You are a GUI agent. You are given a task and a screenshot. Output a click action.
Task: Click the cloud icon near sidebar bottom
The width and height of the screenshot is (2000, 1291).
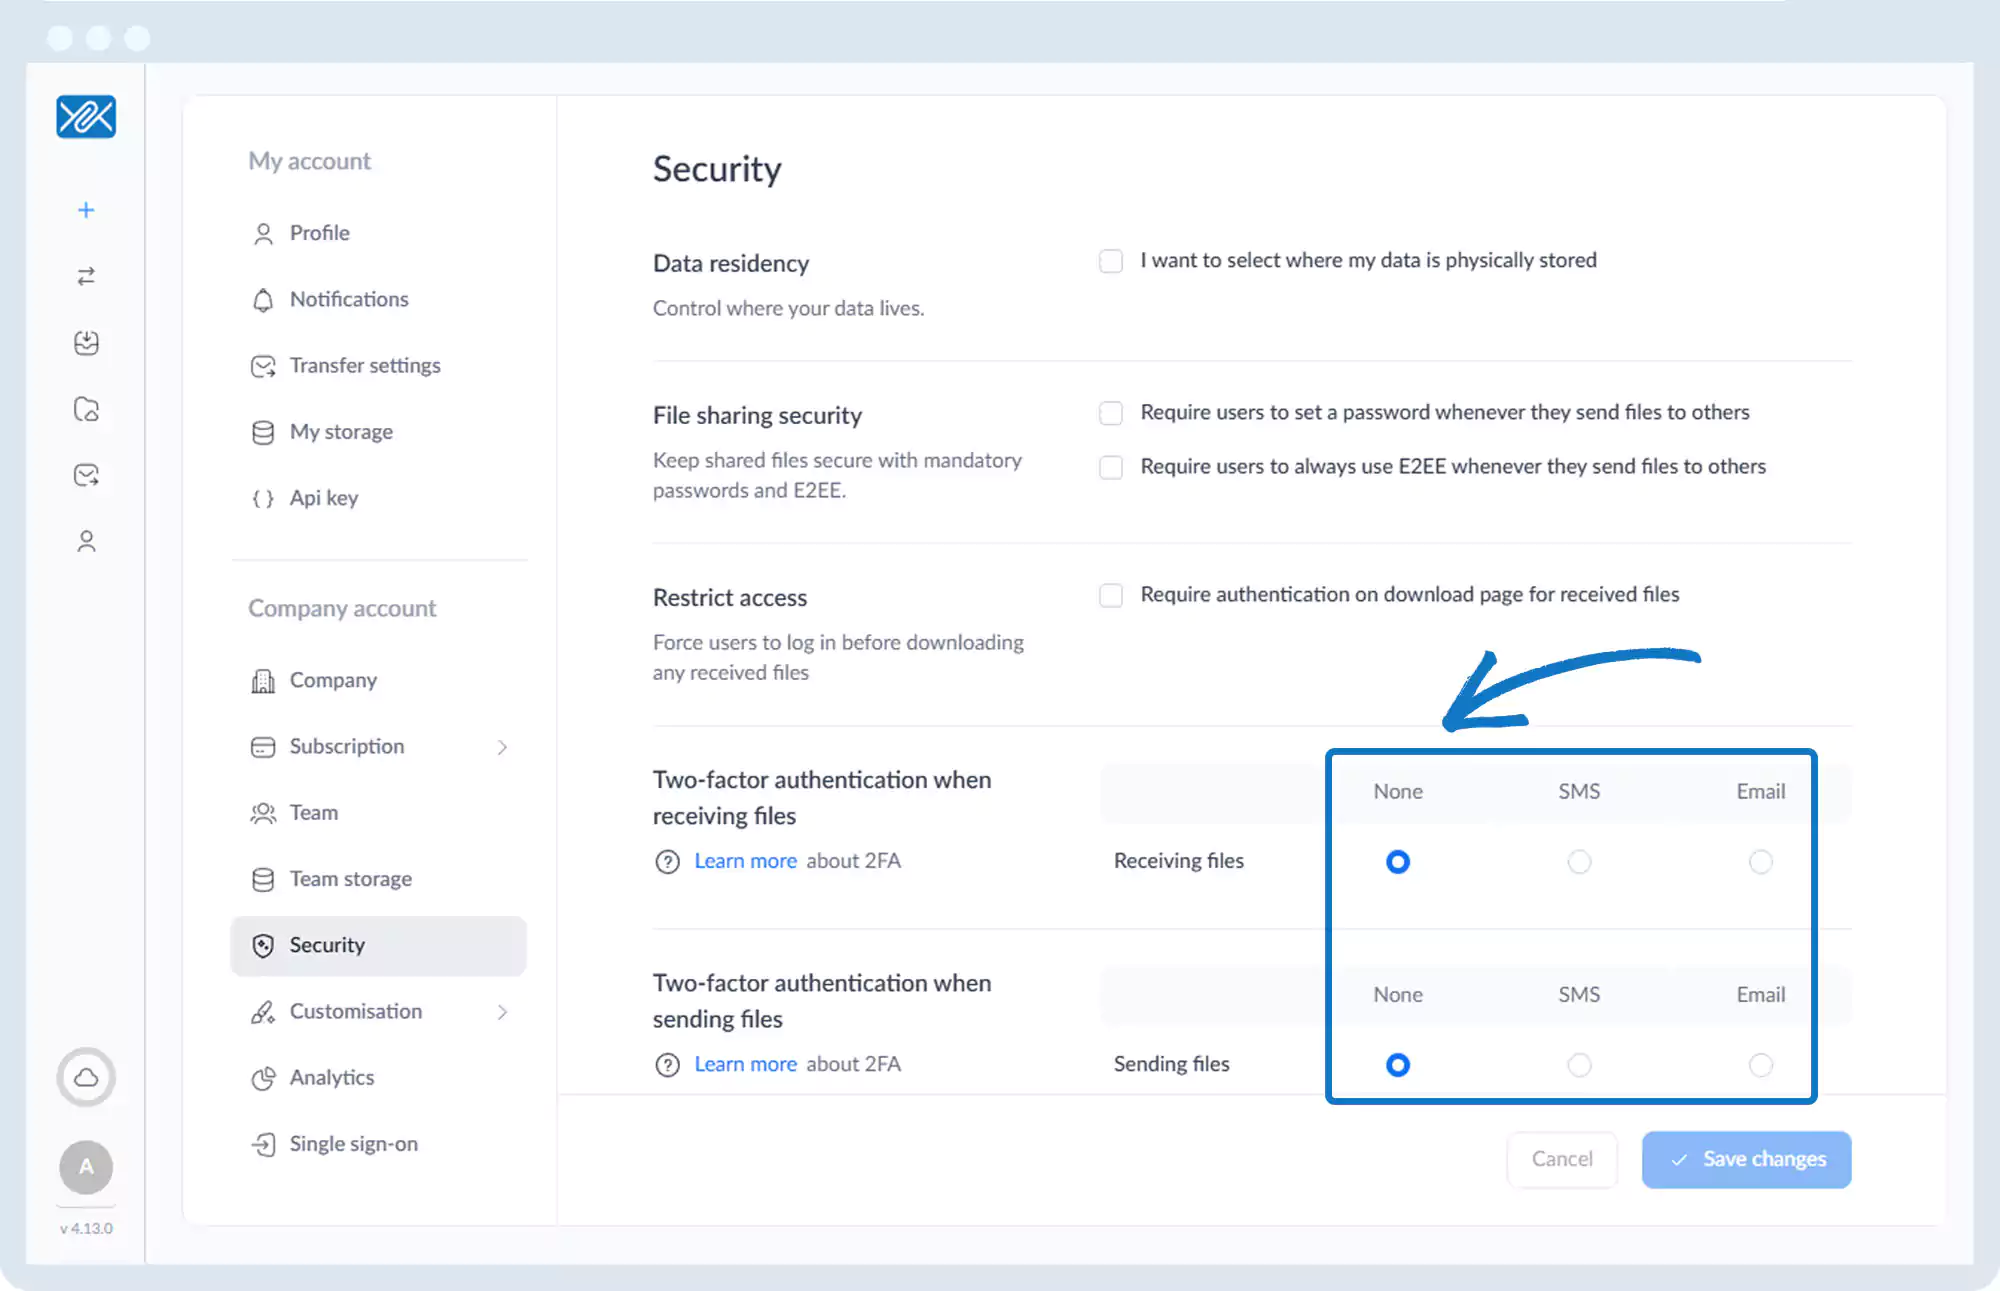[x=86, y=1077]
